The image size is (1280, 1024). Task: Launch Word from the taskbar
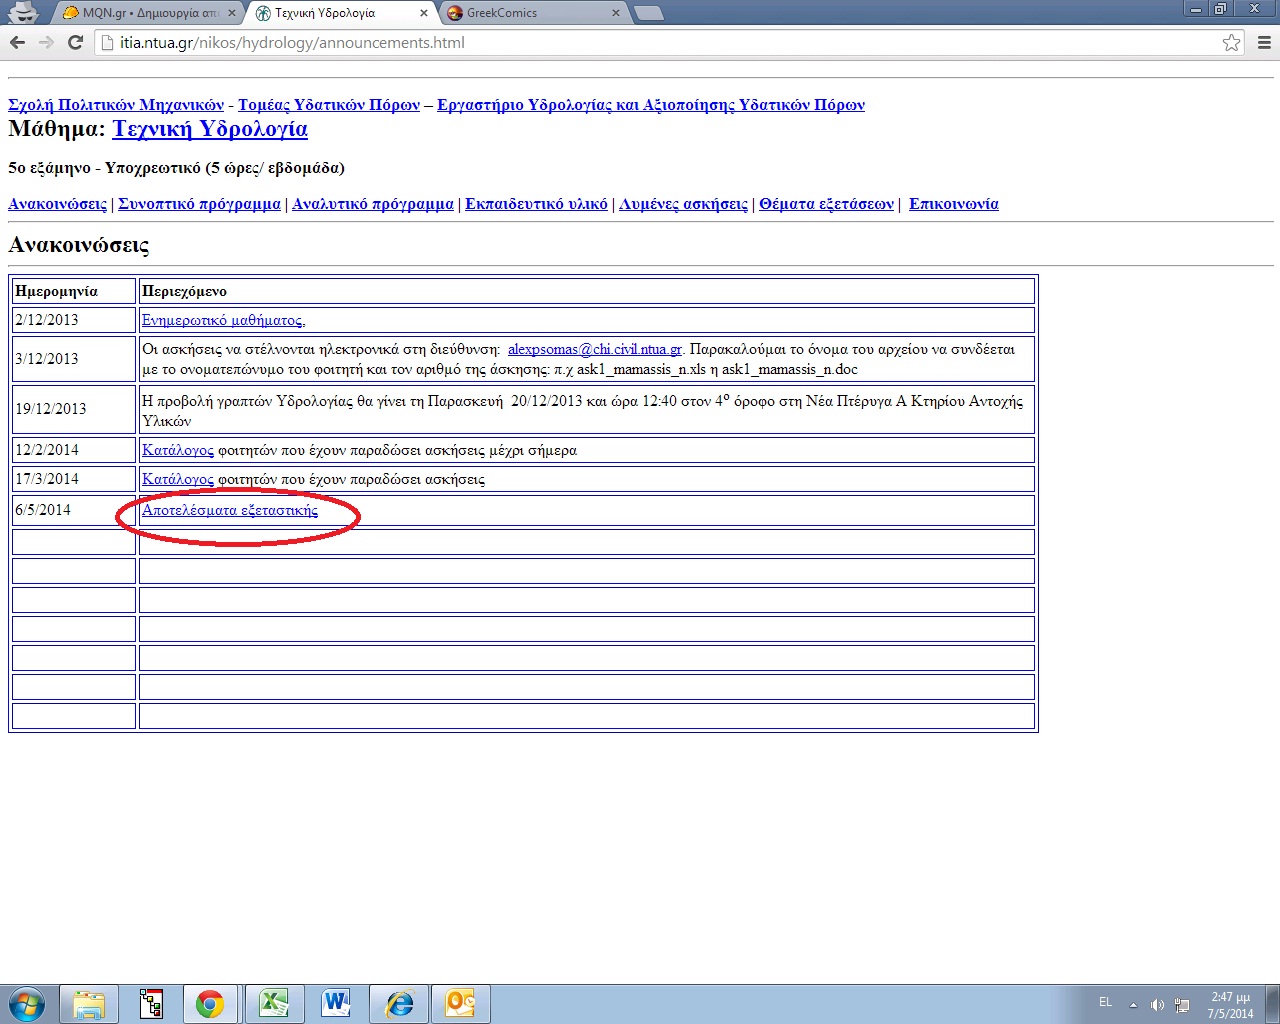(336, 1003)
